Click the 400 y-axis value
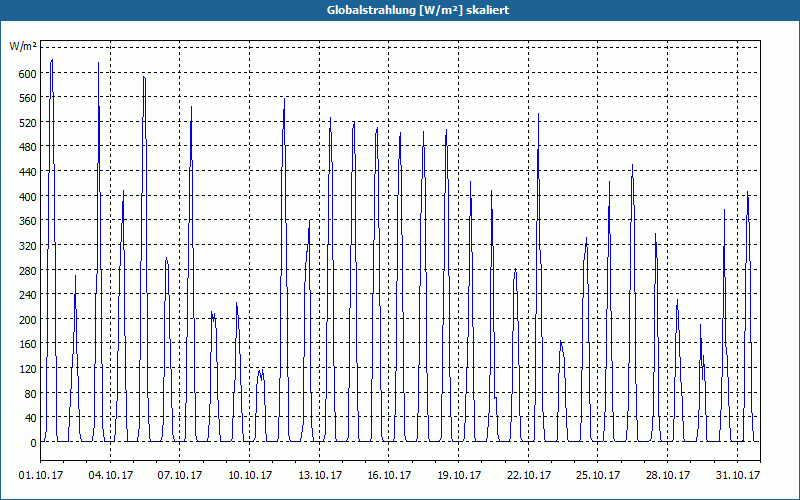This screenshot has width=800, height=500. tap(27, 197)
